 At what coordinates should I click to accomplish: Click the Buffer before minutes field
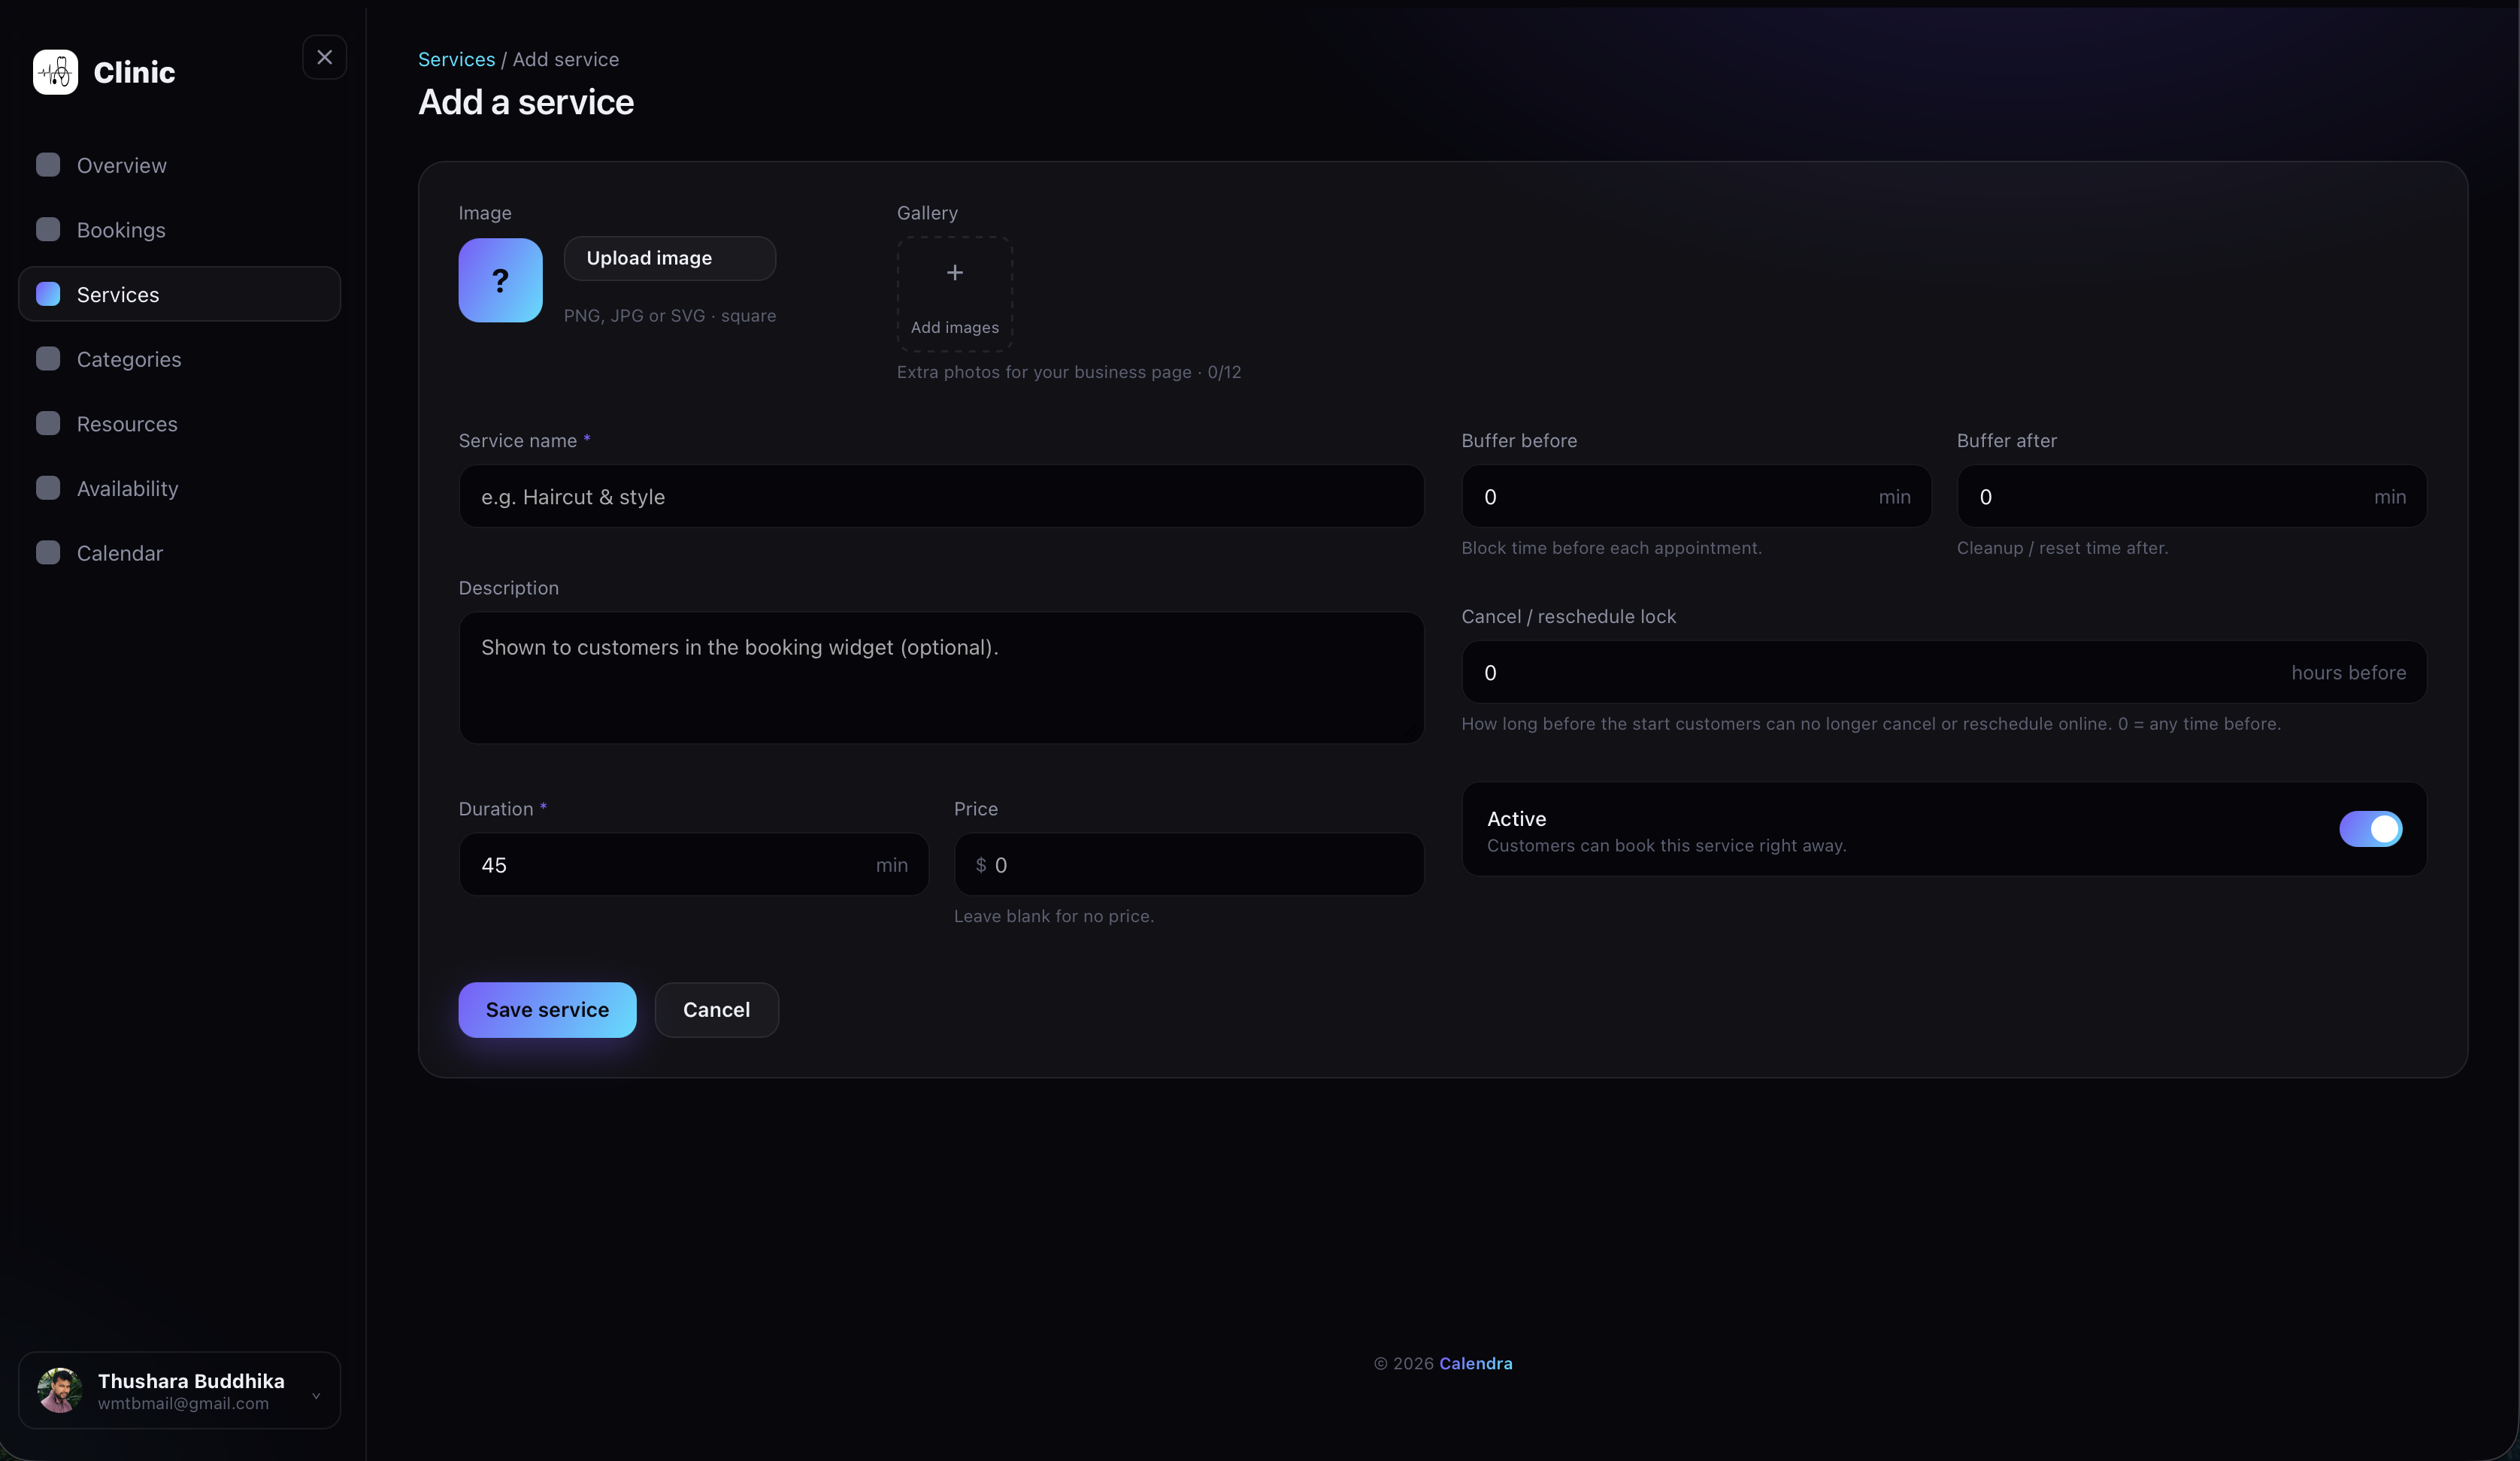click(1696, 496)
